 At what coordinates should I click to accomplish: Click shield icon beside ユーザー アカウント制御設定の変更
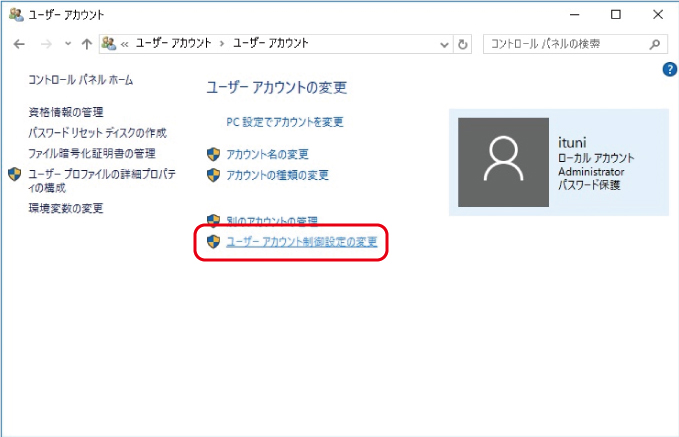213,242
